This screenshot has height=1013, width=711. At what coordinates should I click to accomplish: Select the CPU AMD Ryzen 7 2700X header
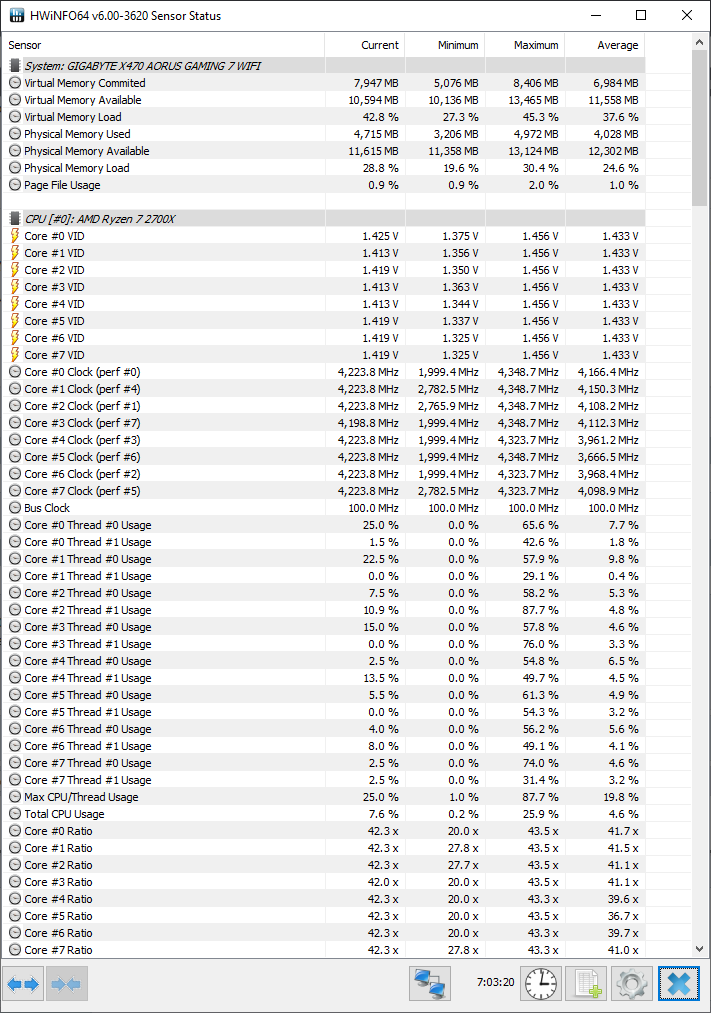pos(99,219)
